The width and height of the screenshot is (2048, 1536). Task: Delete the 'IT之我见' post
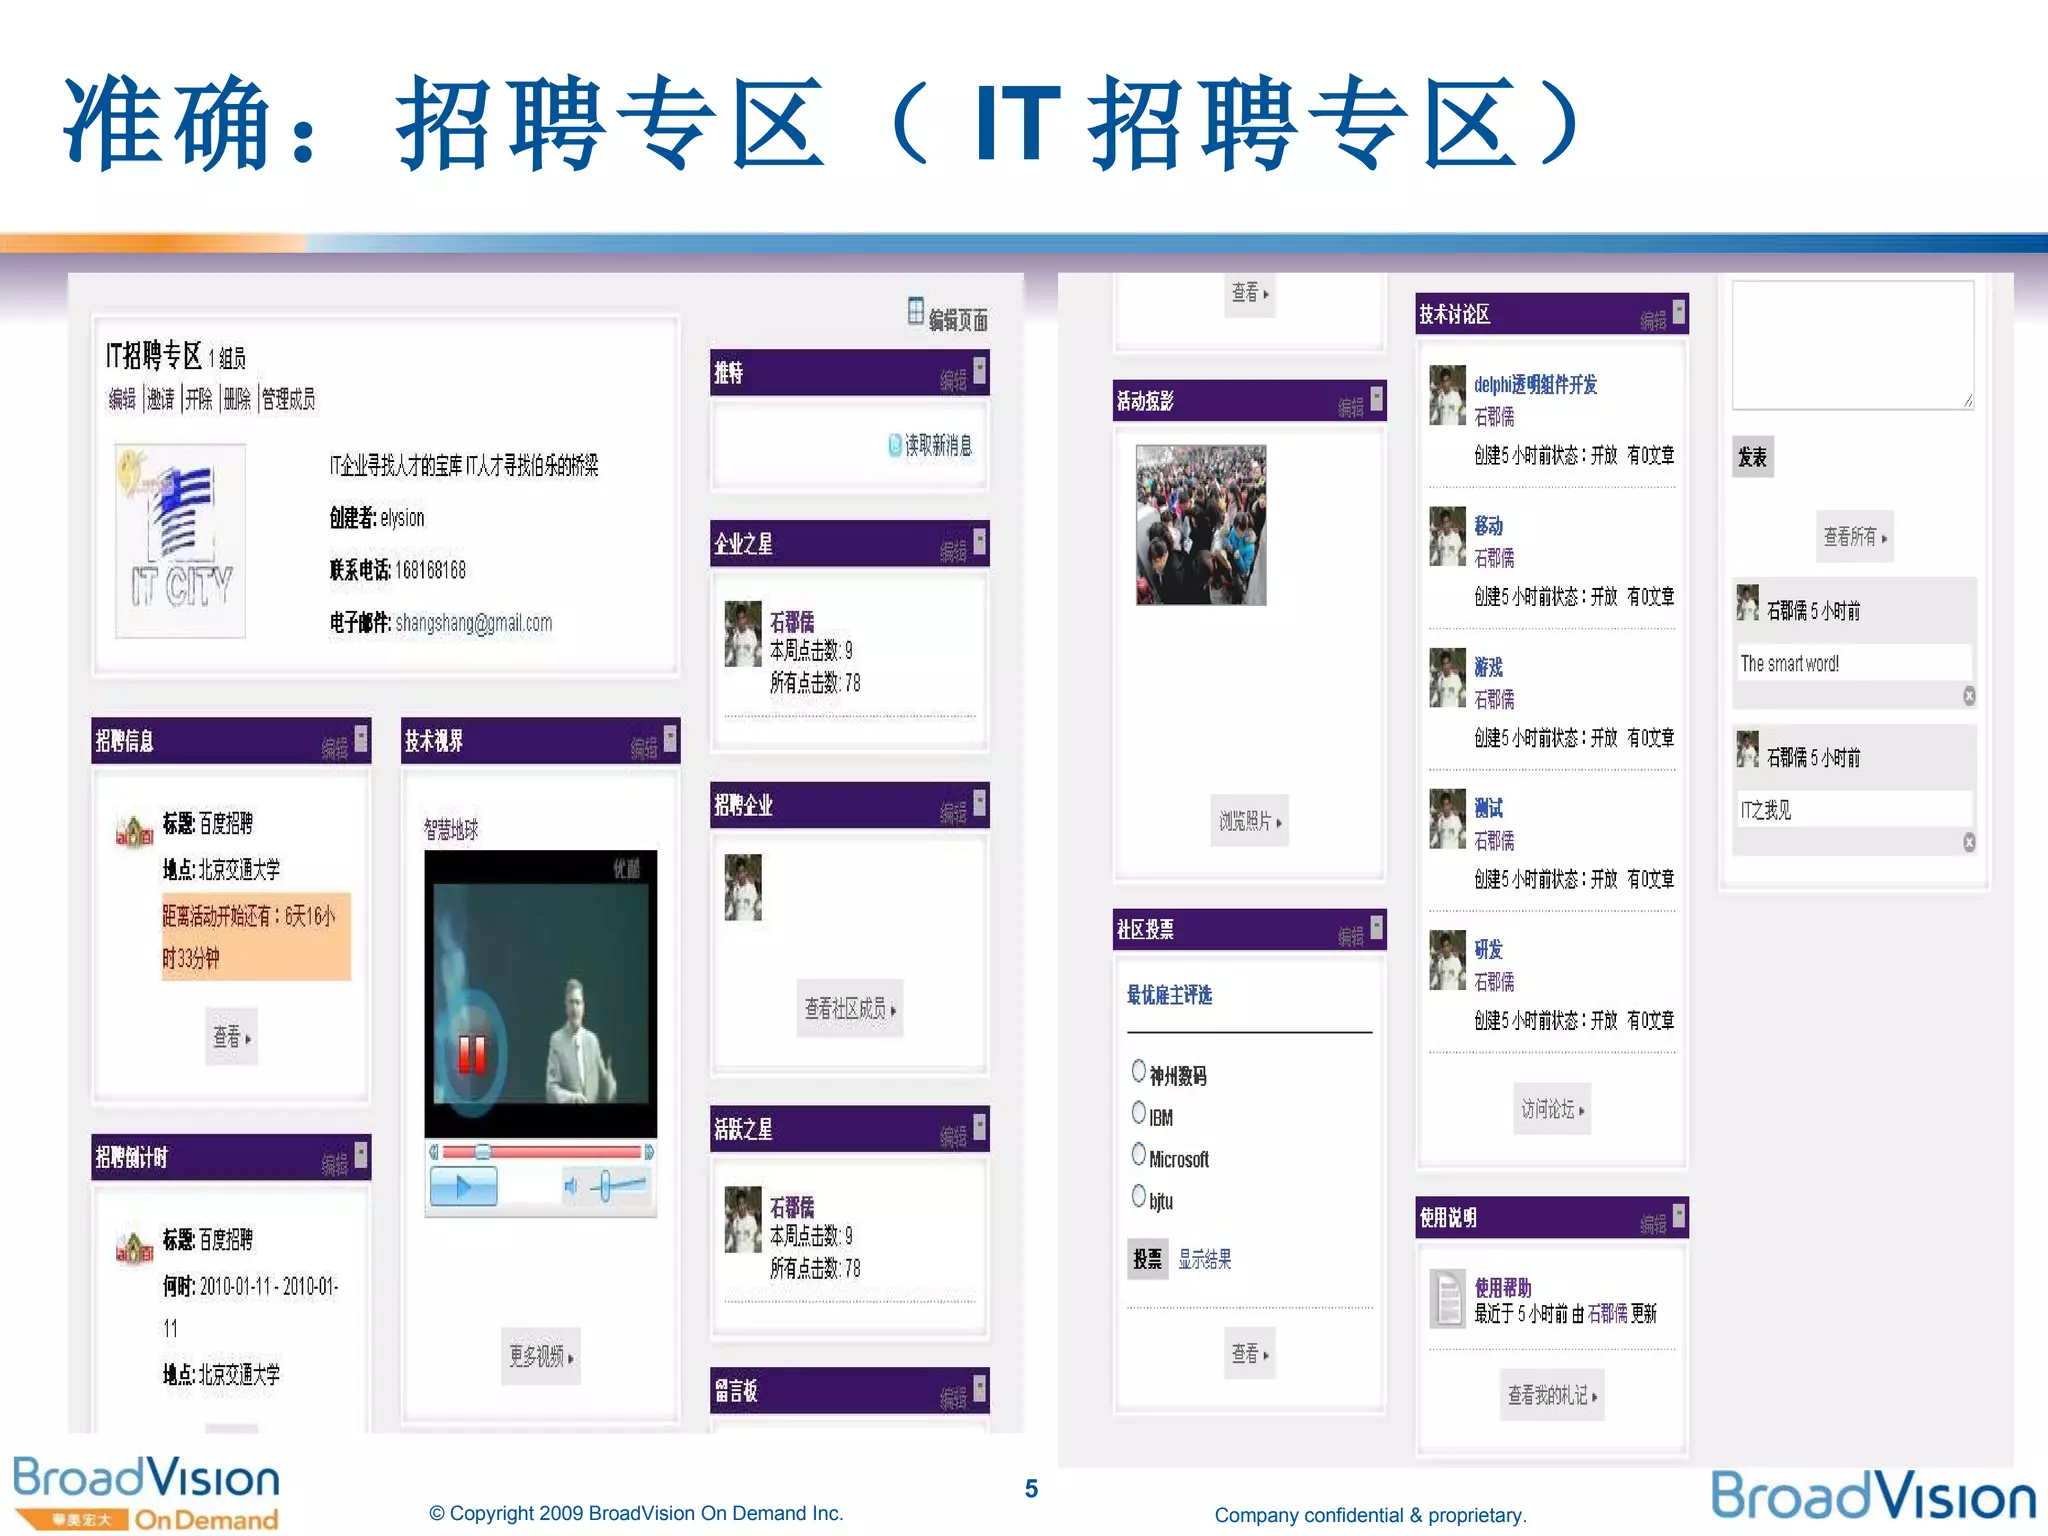pos(1969,842)
